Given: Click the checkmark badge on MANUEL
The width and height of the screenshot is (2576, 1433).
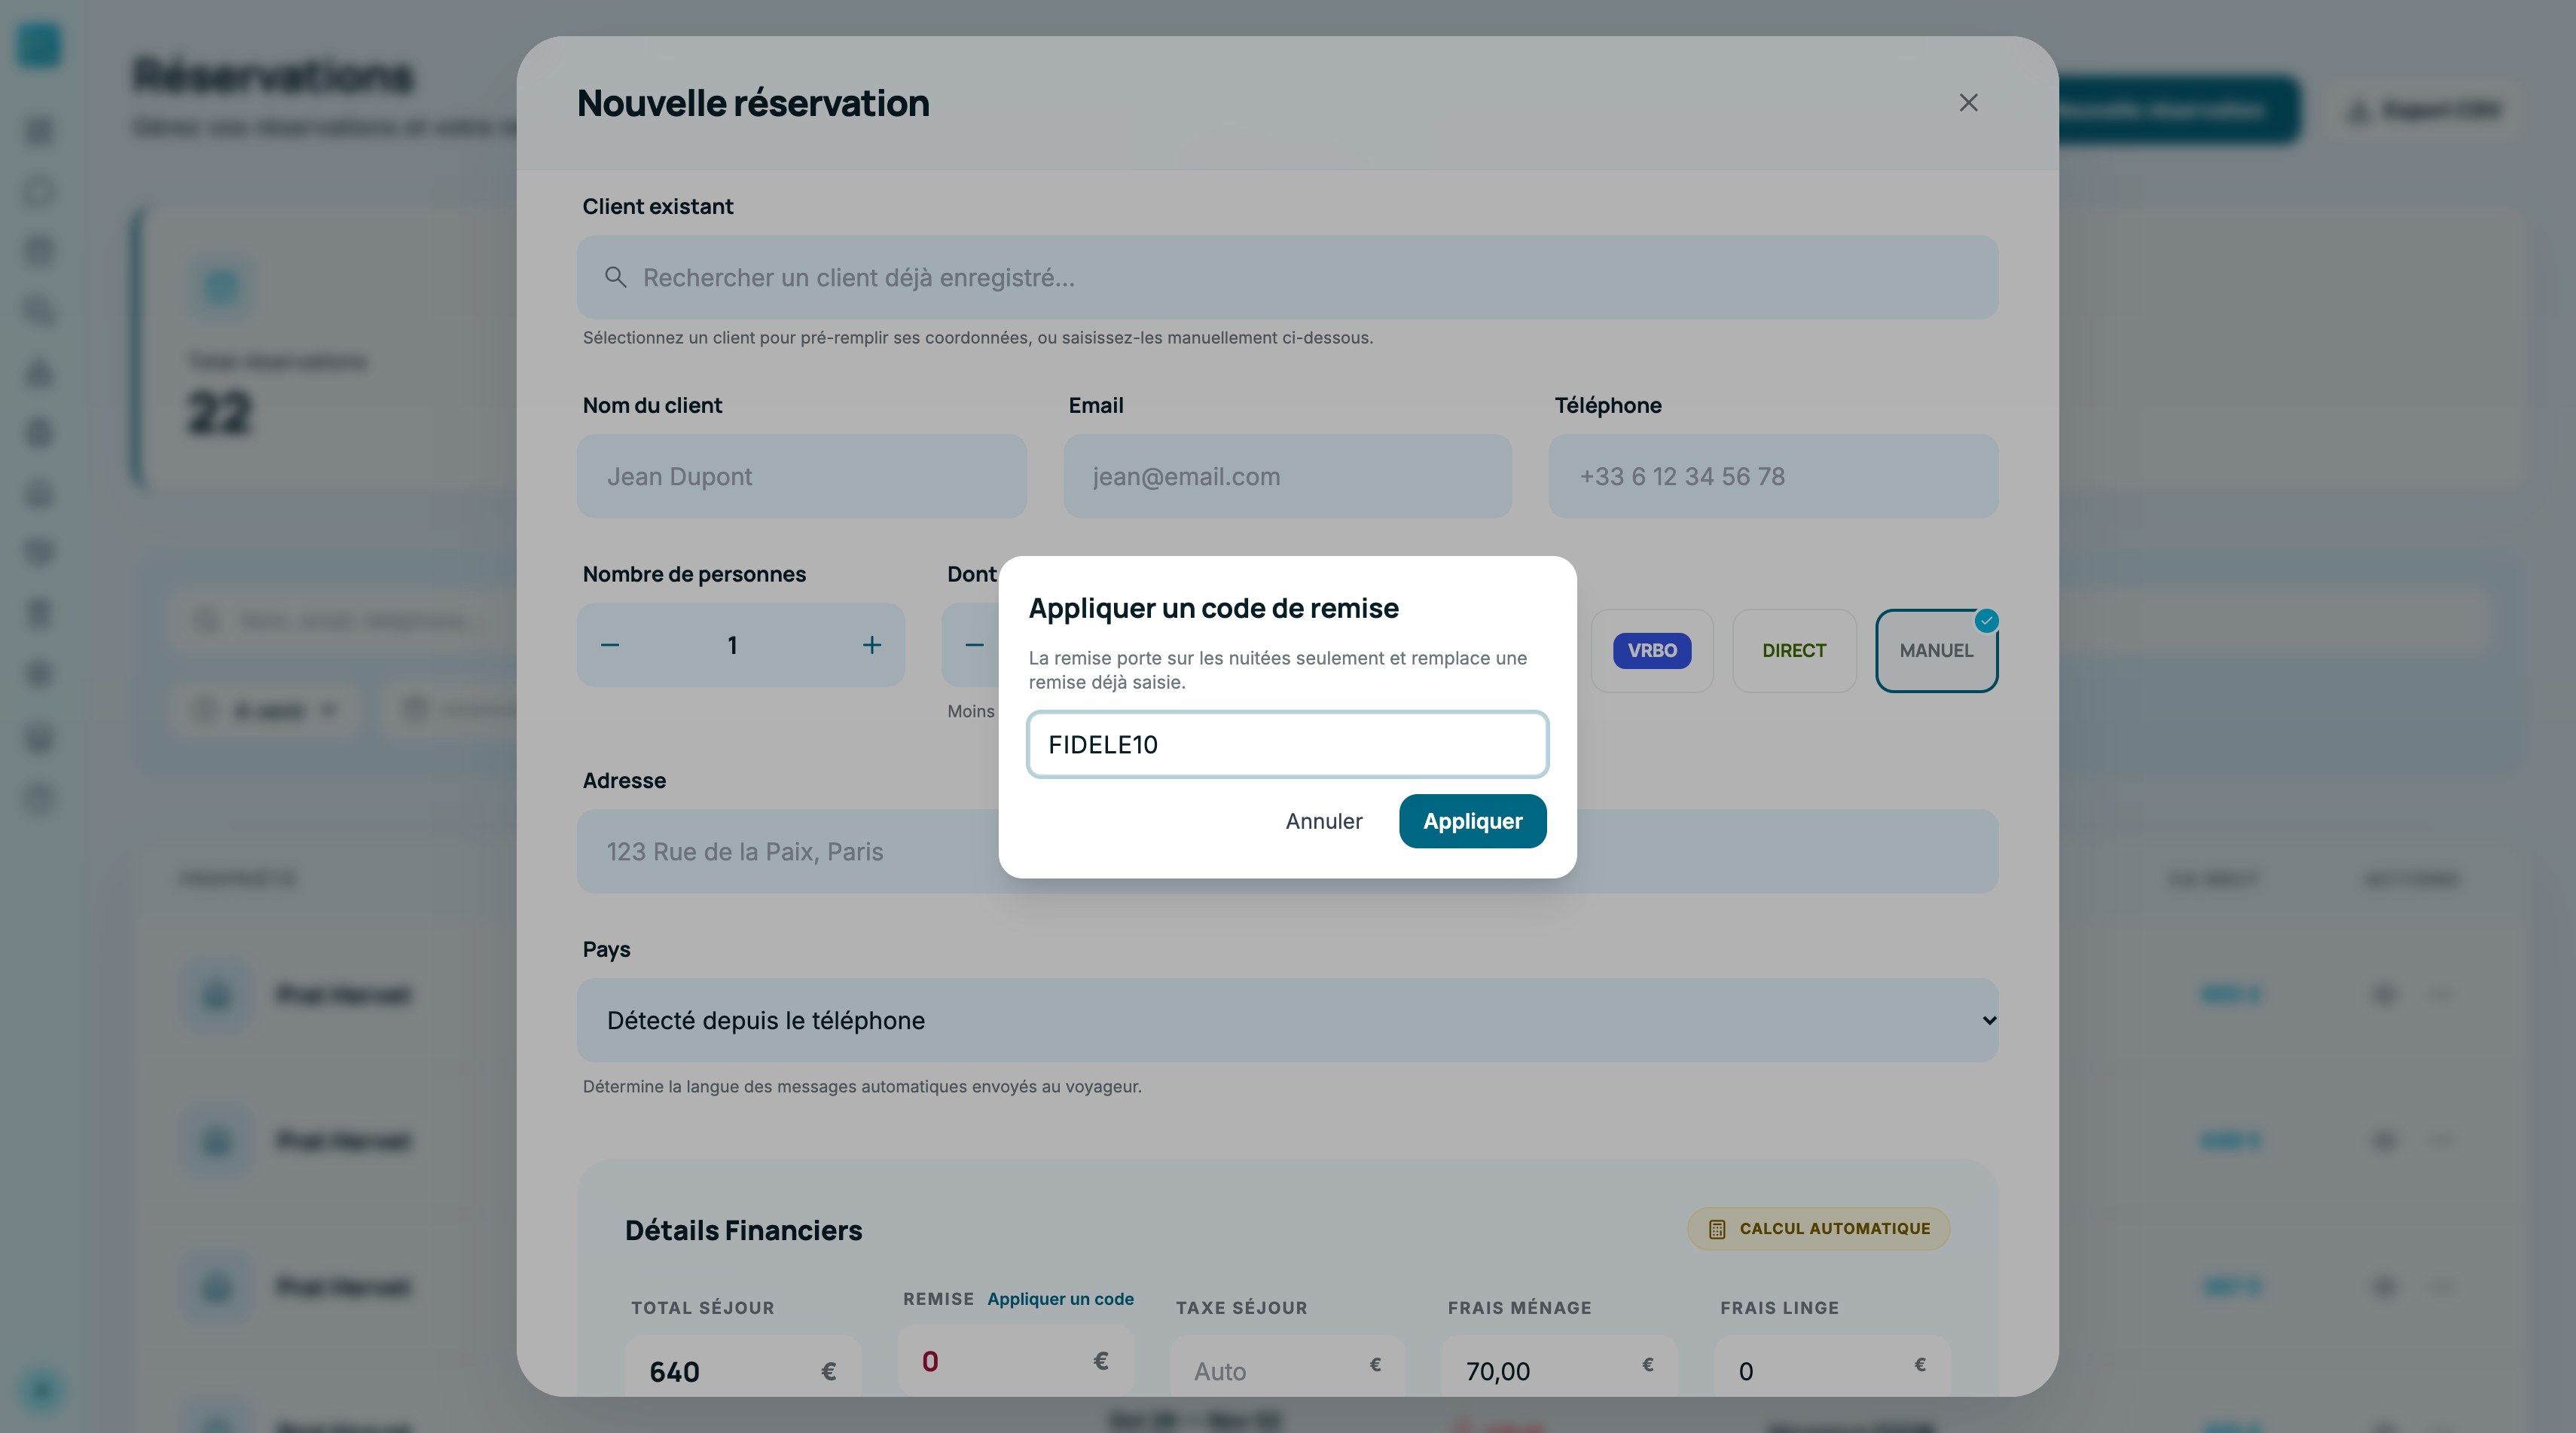Looking at the screenshot, I should point(1986,621).
